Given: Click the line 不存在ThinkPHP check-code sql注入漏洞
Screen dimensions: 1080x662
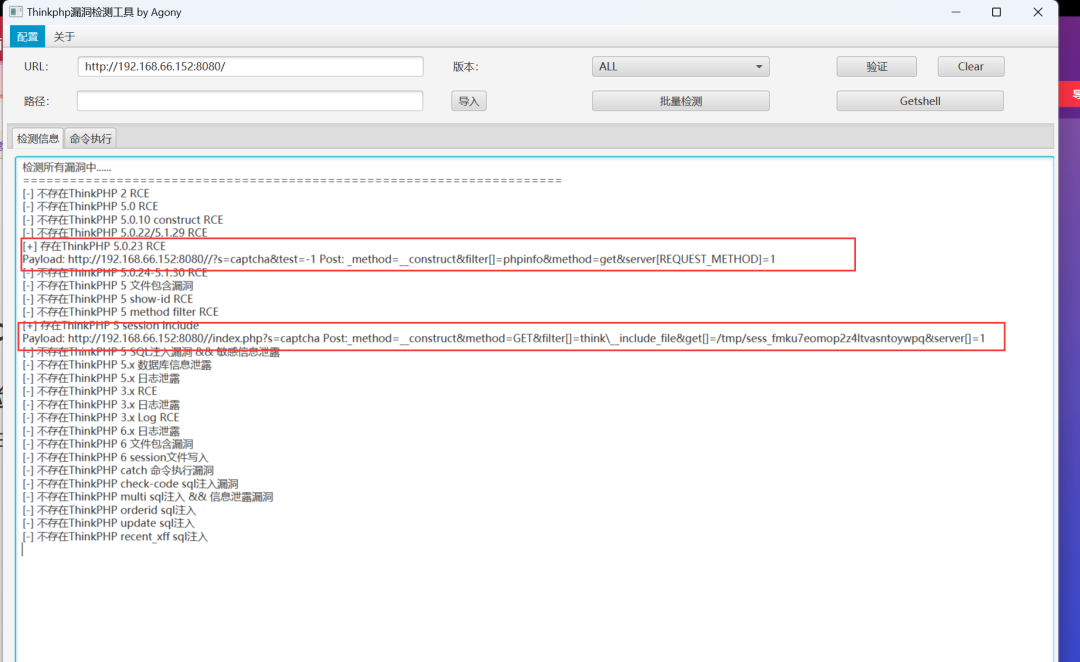Looking at the screenshot, I should tap(130, 484).
